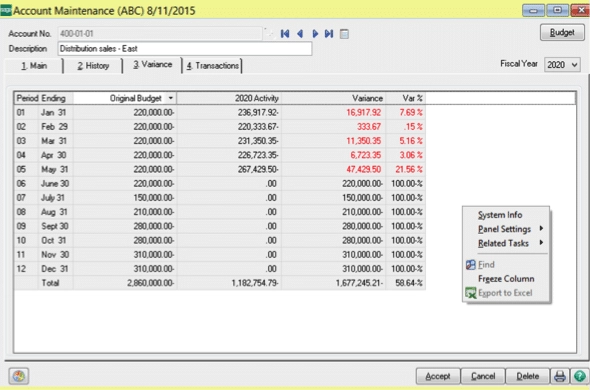
Task: Open the account lookup icon
Action: [269, 34]
